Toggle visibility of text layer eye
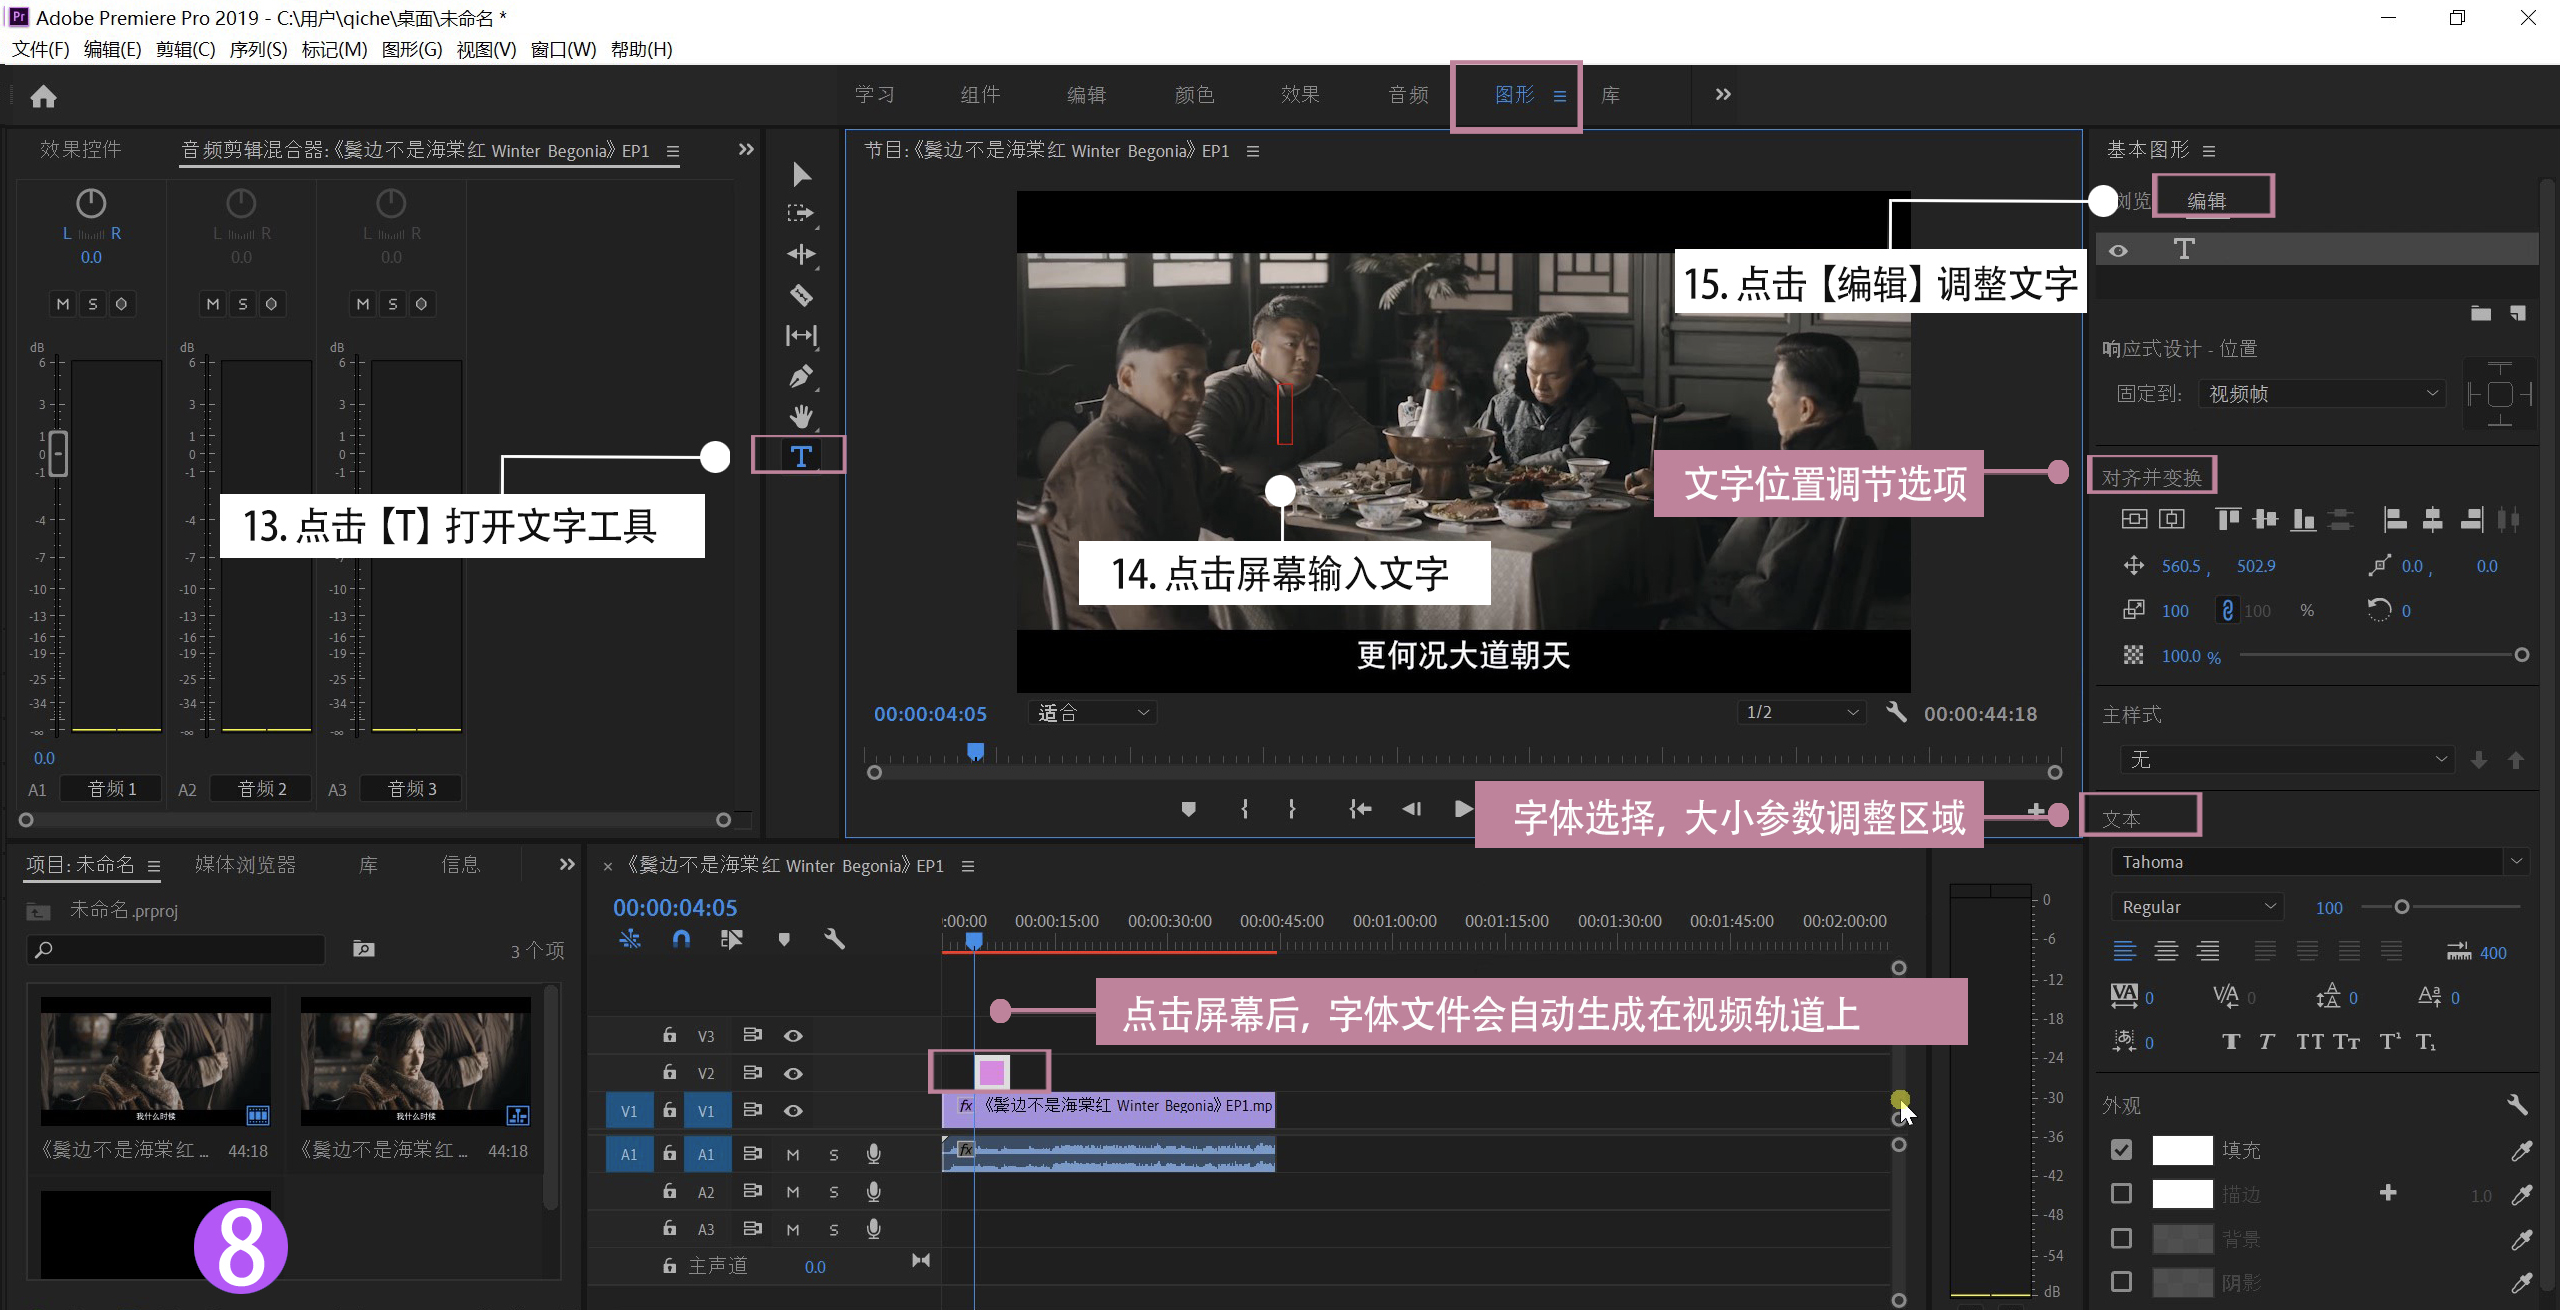This screenshot has height=1310, width=2560. 2118,250
